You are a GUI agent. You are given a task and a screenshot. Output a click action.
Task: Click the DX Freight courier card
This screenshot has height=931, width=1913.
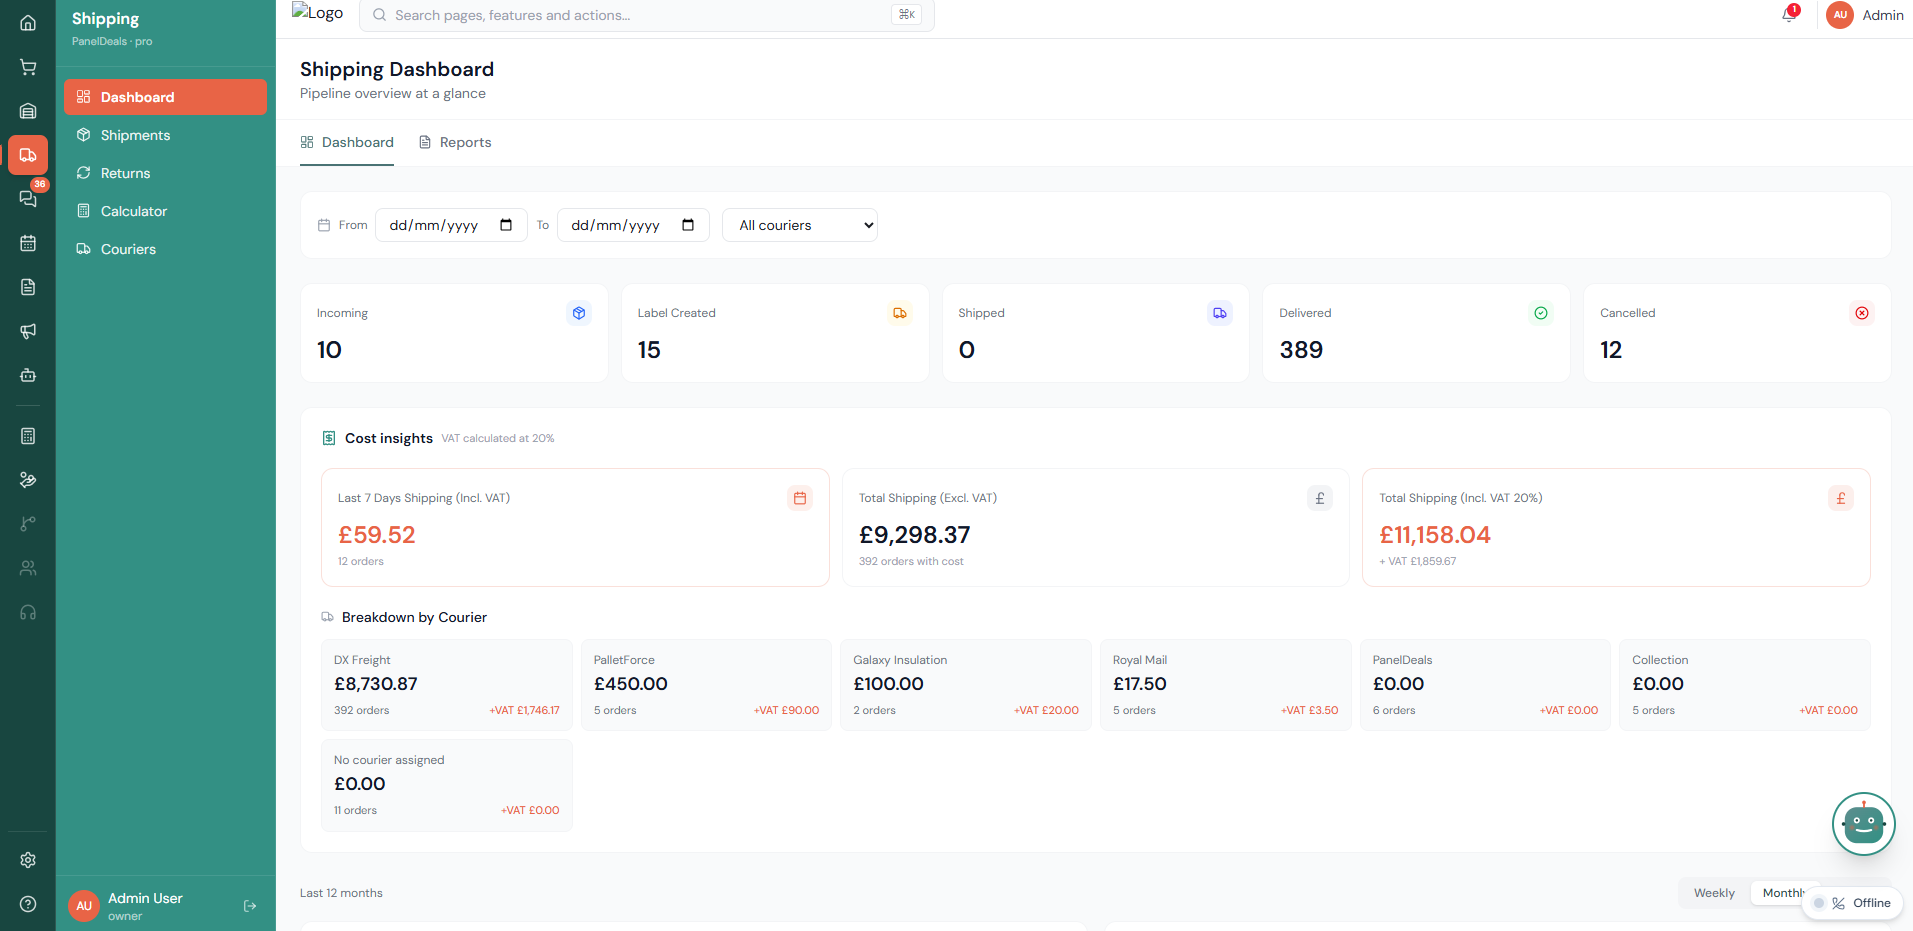(x=447, y=685)
